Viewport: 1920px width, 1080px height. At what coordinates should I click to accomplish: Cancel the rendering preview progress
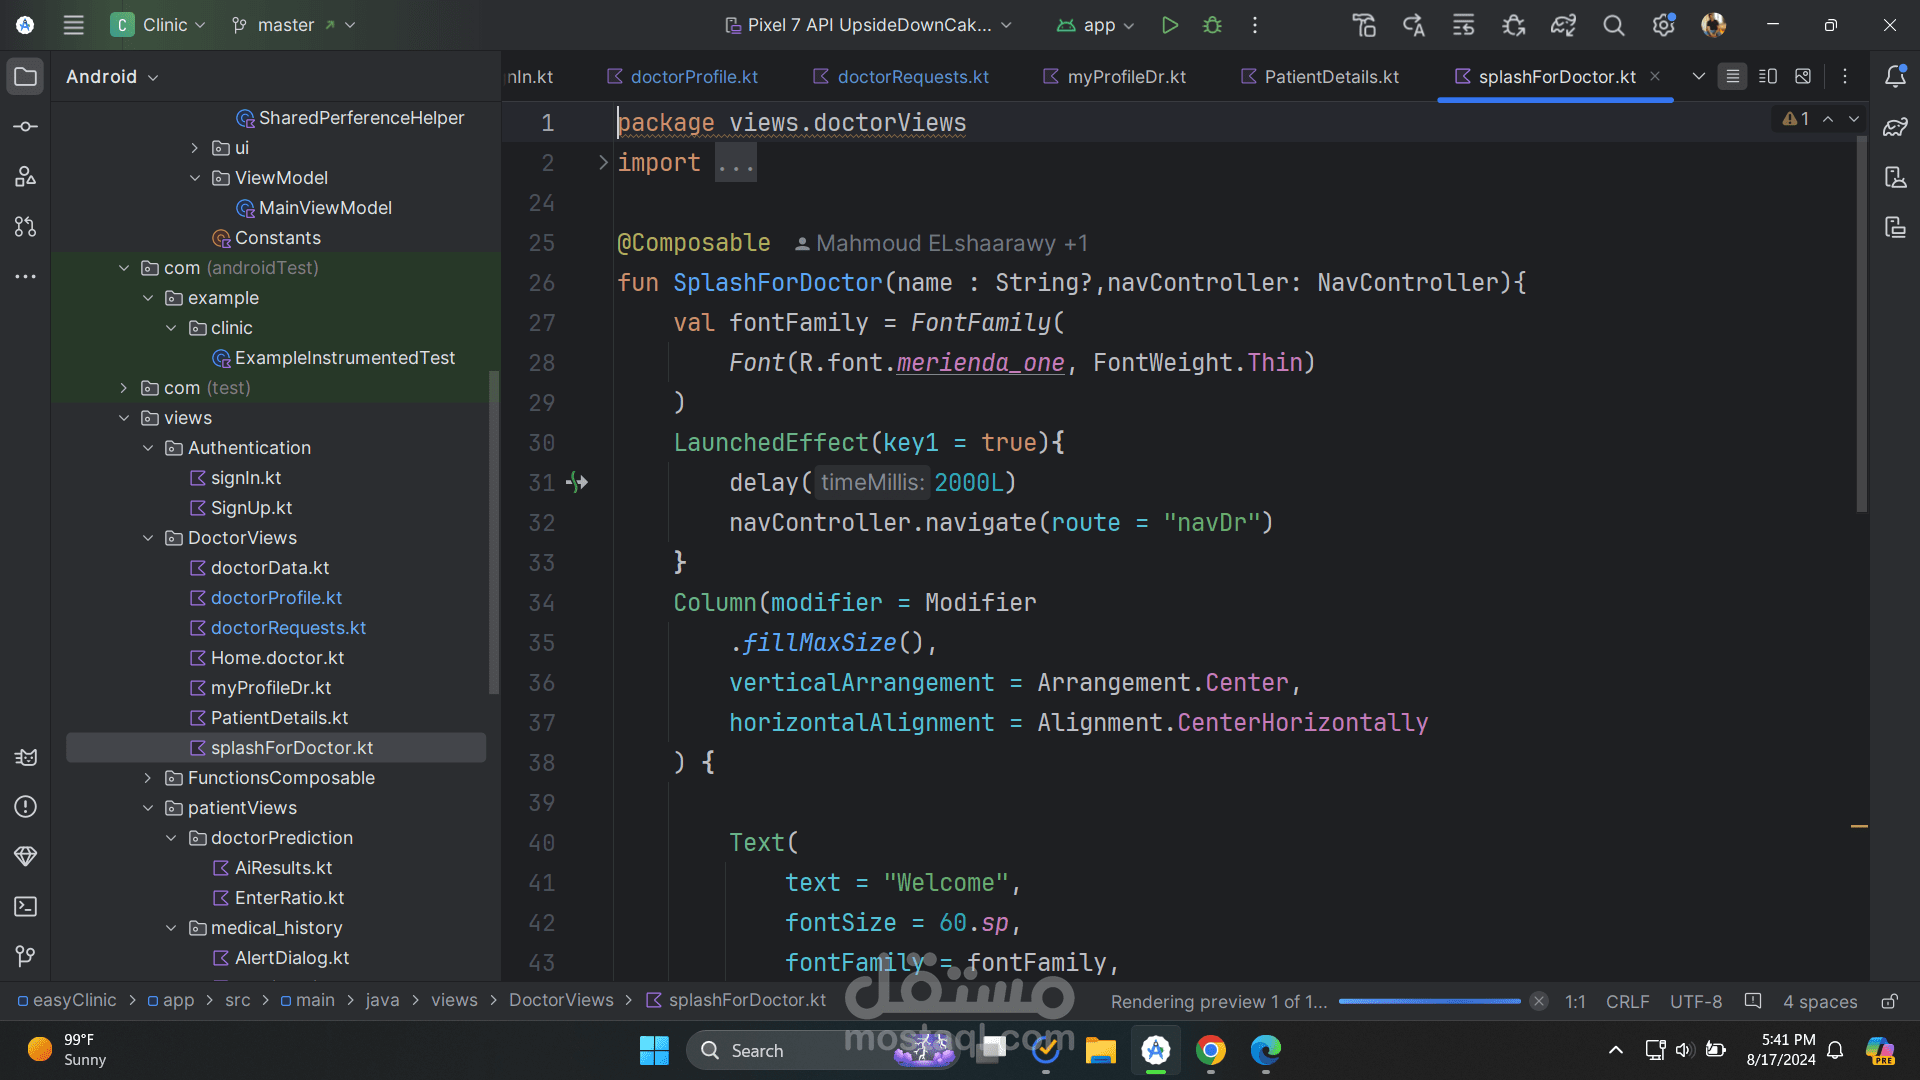point(1539,1001)
